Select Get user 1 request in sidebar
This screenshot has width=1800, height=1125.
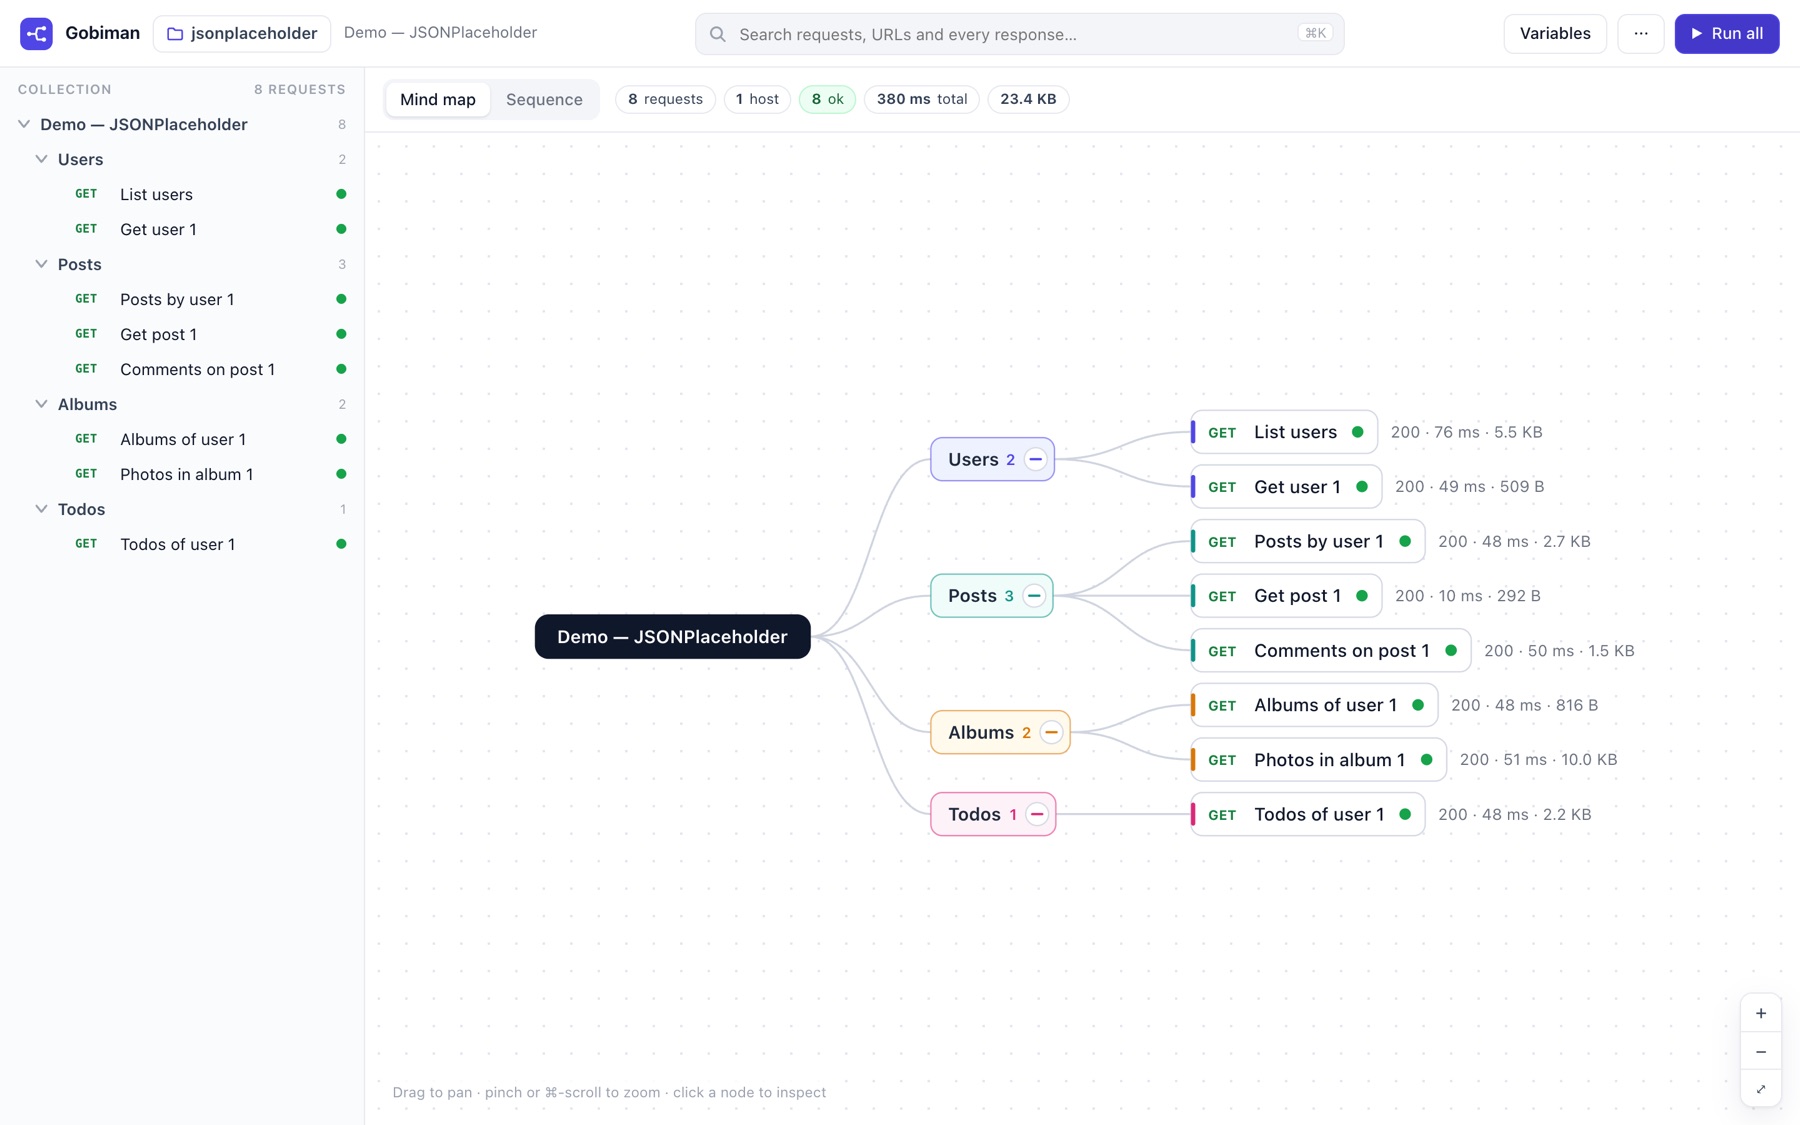pyautogui.click(x=182, y=229)
